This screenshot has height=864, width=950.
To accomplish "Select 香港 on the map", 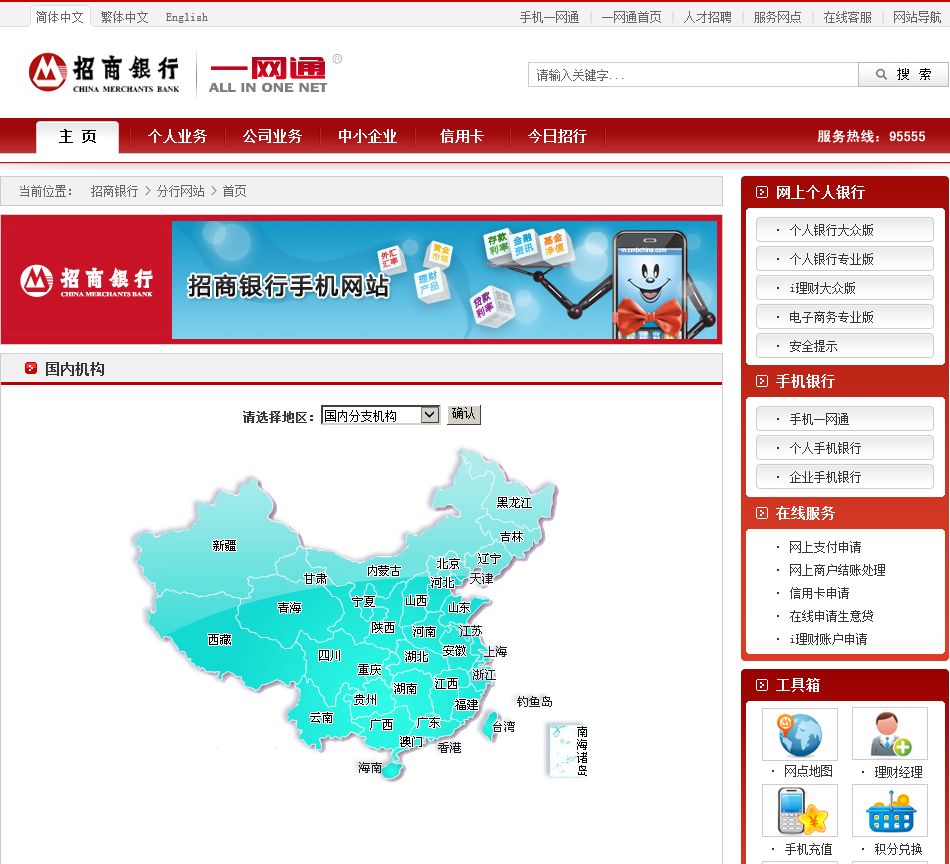I will [x=450, y=748].
